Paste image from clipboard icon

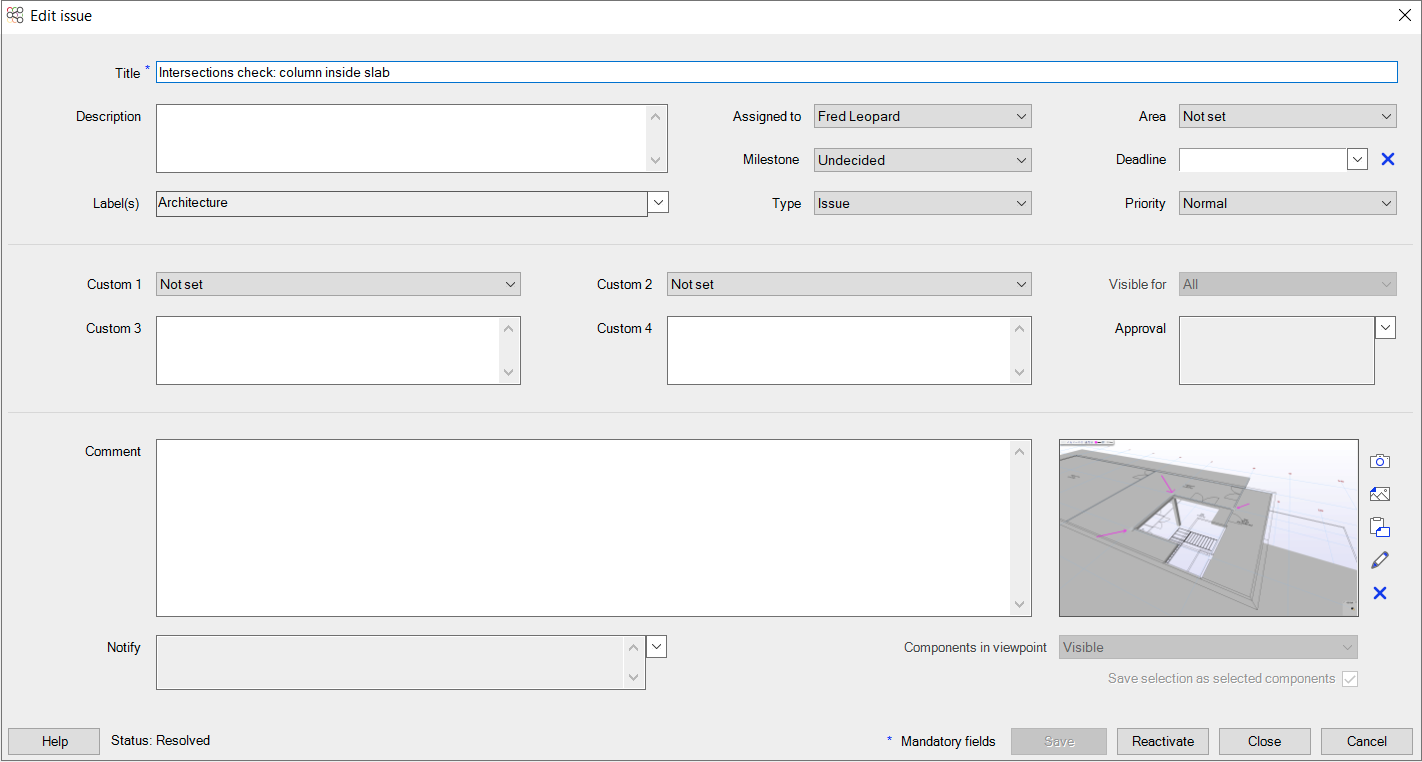(x=1380, y=527)
